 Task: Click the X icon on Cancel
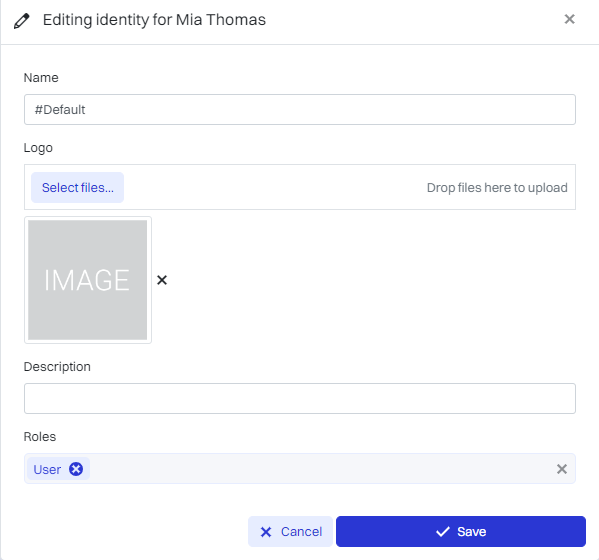click(x=266, y=532)
